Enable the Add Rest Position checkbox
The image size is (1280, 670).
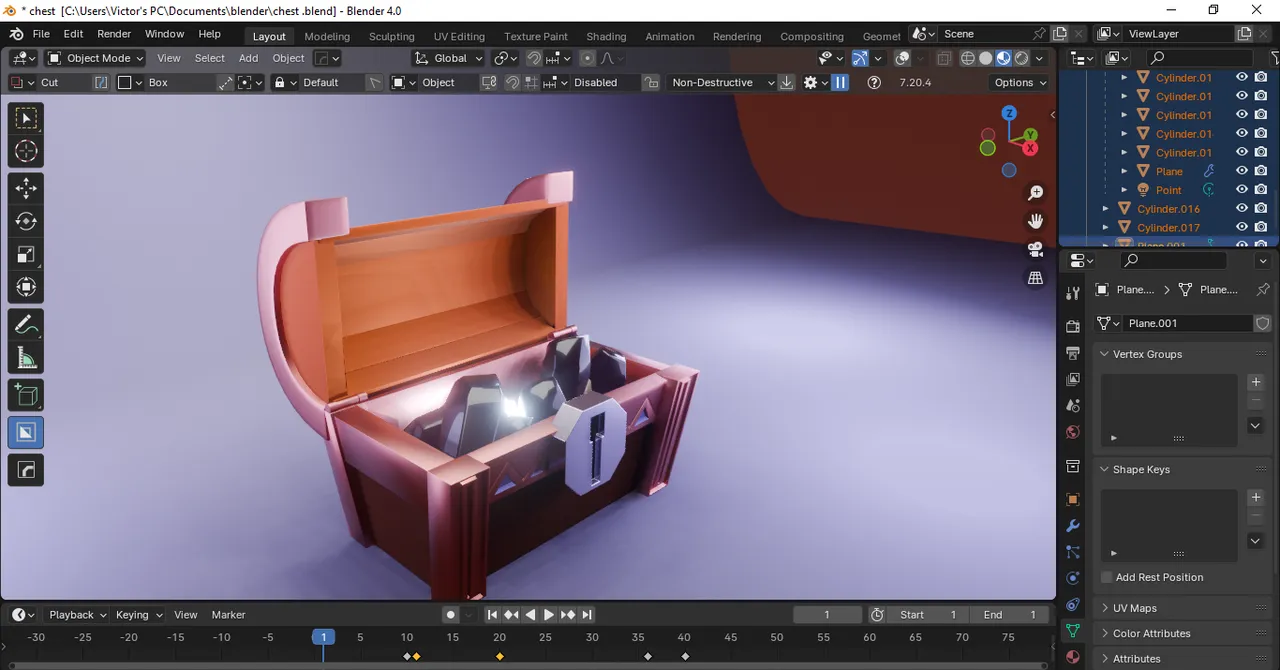1107,577
